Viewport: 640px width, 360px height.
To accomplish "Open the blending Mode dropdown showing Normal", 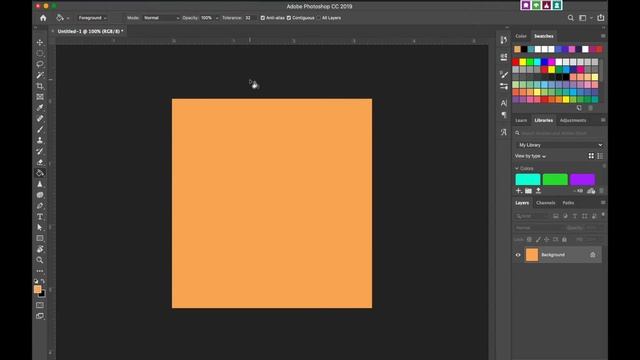I will (161, 18).
